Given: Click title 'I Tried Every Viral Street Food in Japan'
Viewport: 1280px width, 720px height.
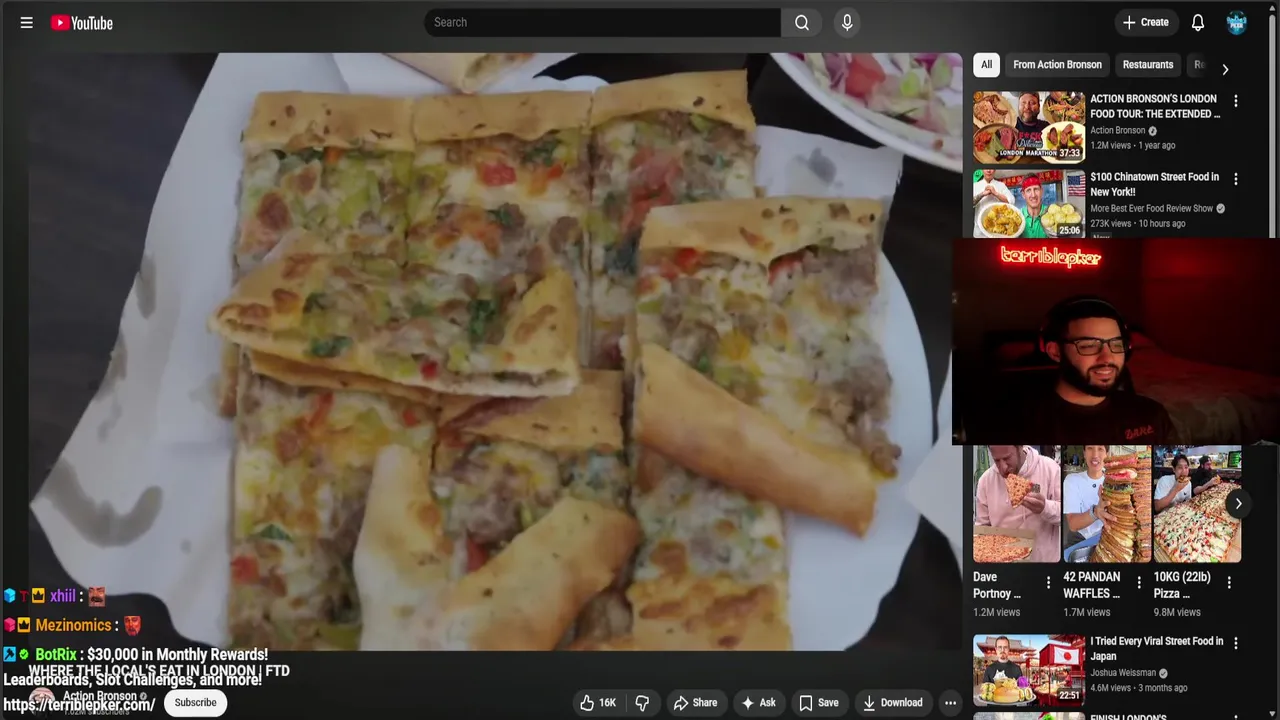Looking at the screenshot, I should pos(1157,649).
